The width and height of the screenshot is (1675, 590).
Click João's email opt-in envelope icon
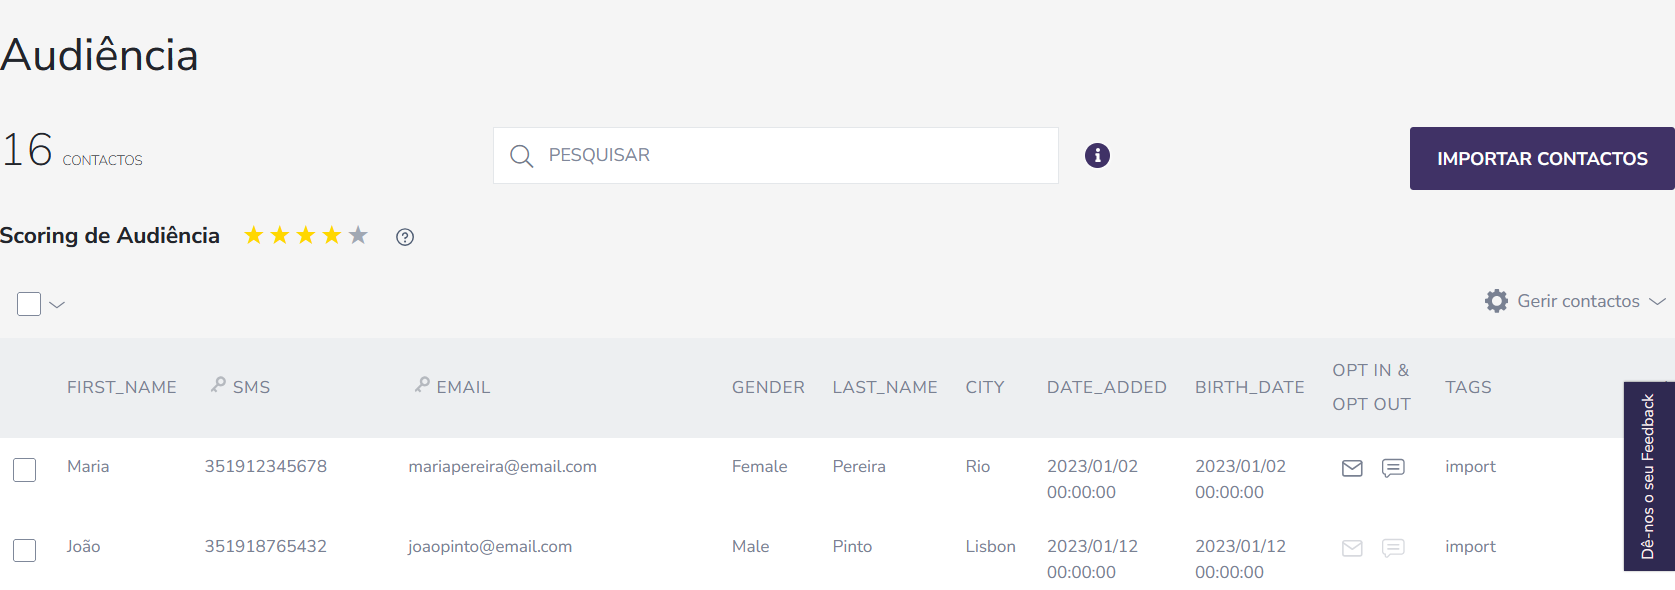(1352, 548)
